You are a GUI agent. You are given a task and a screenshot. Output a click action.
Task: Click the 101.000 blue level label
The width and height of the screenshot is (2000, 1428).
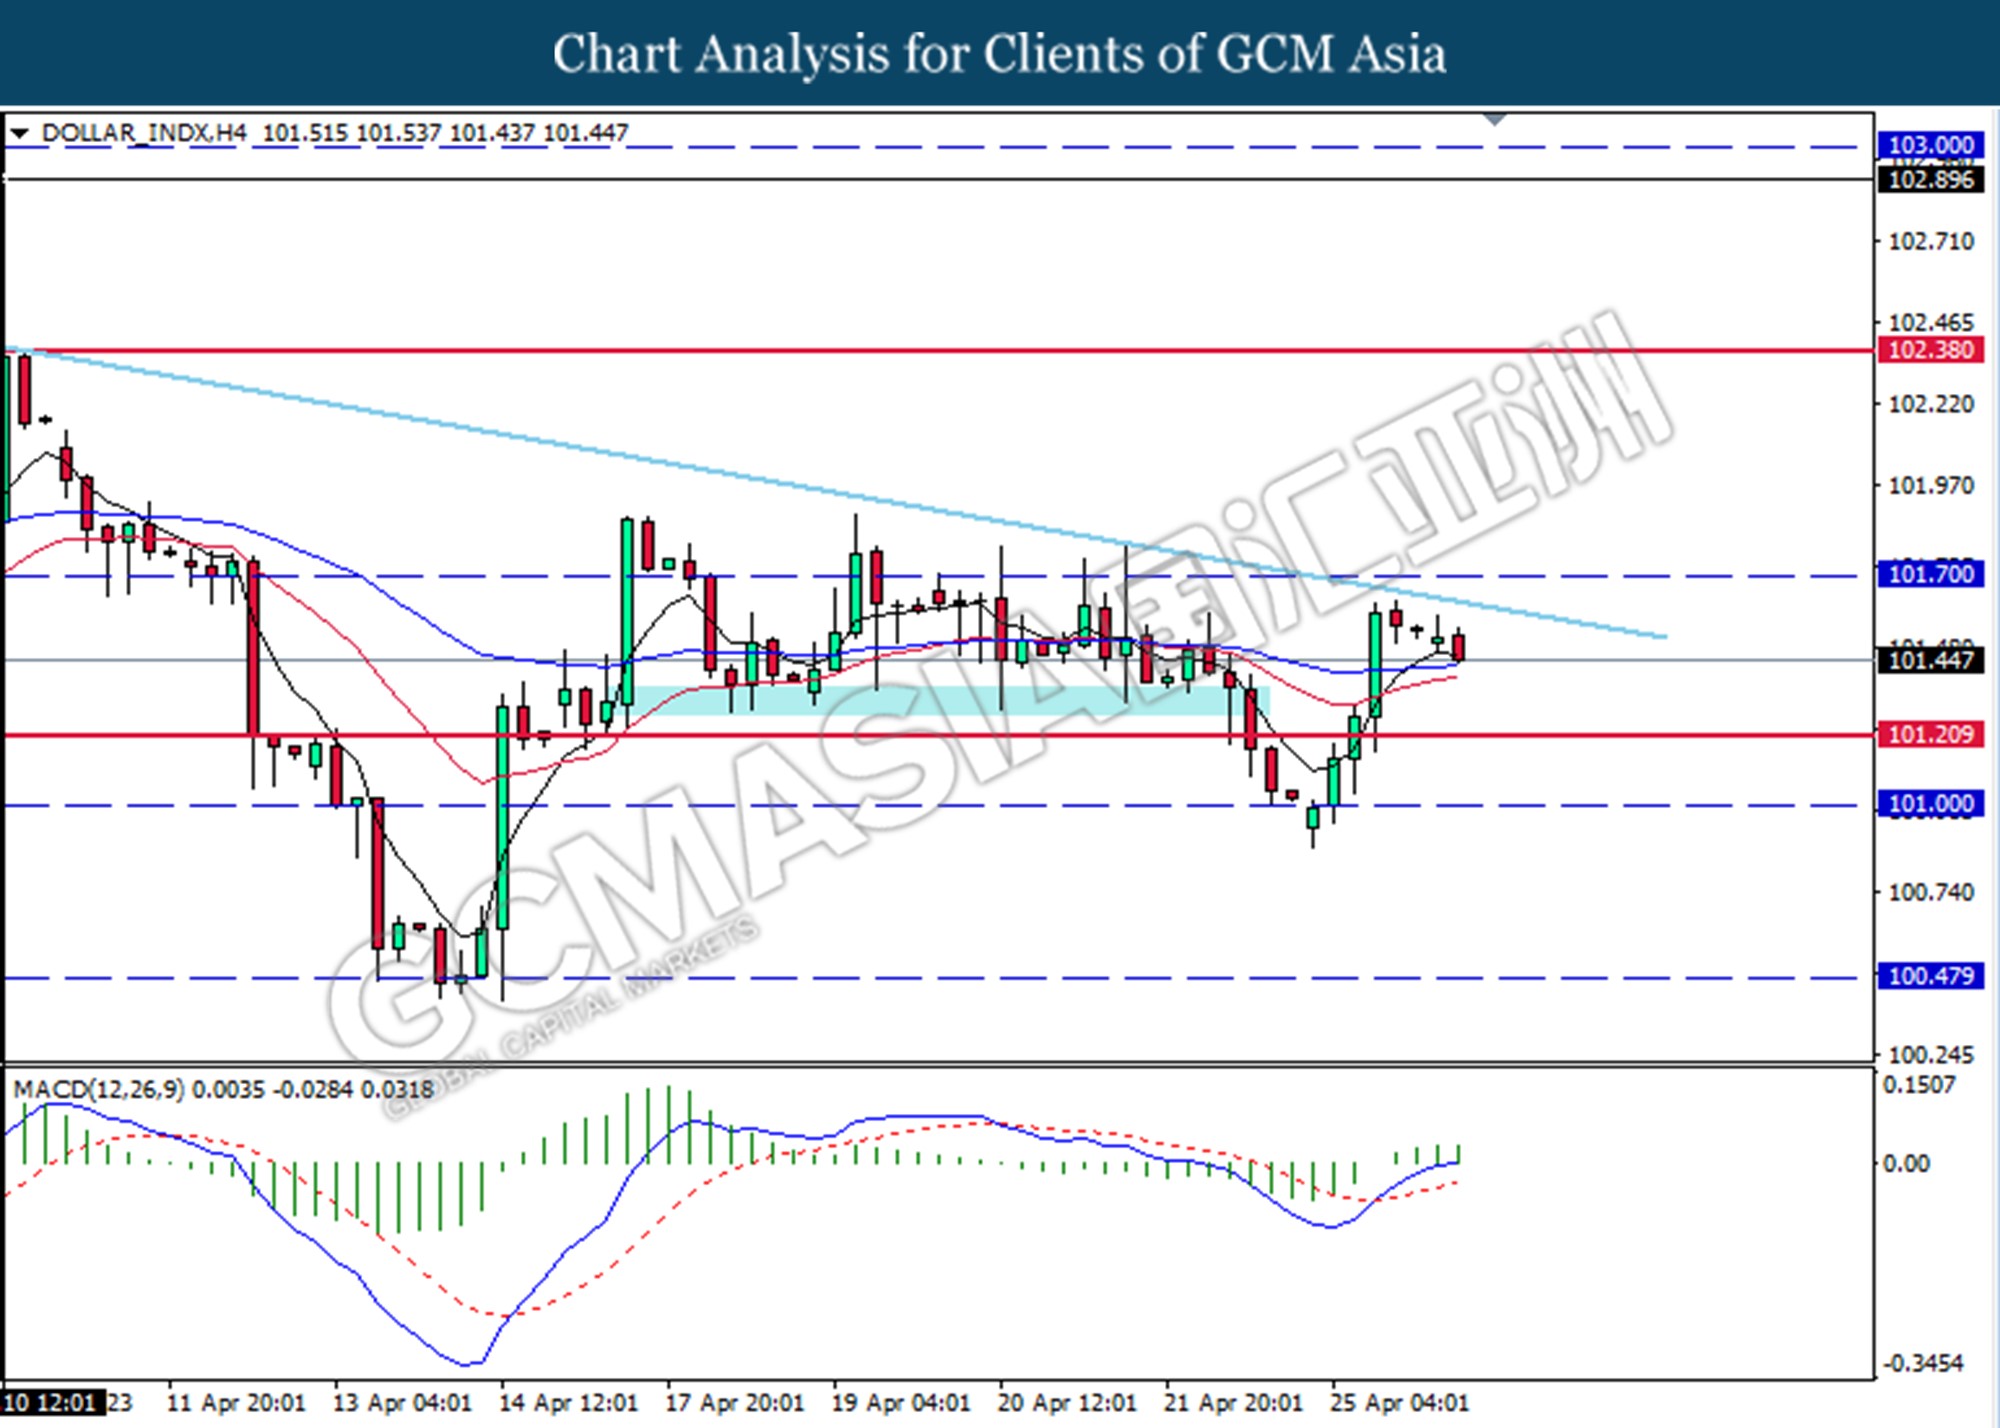click(x=1930, y=804)
